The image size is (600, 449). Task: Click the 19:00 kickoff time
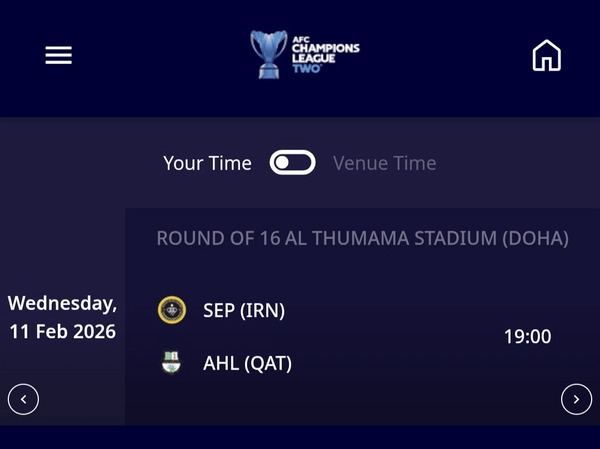point(527,337)
